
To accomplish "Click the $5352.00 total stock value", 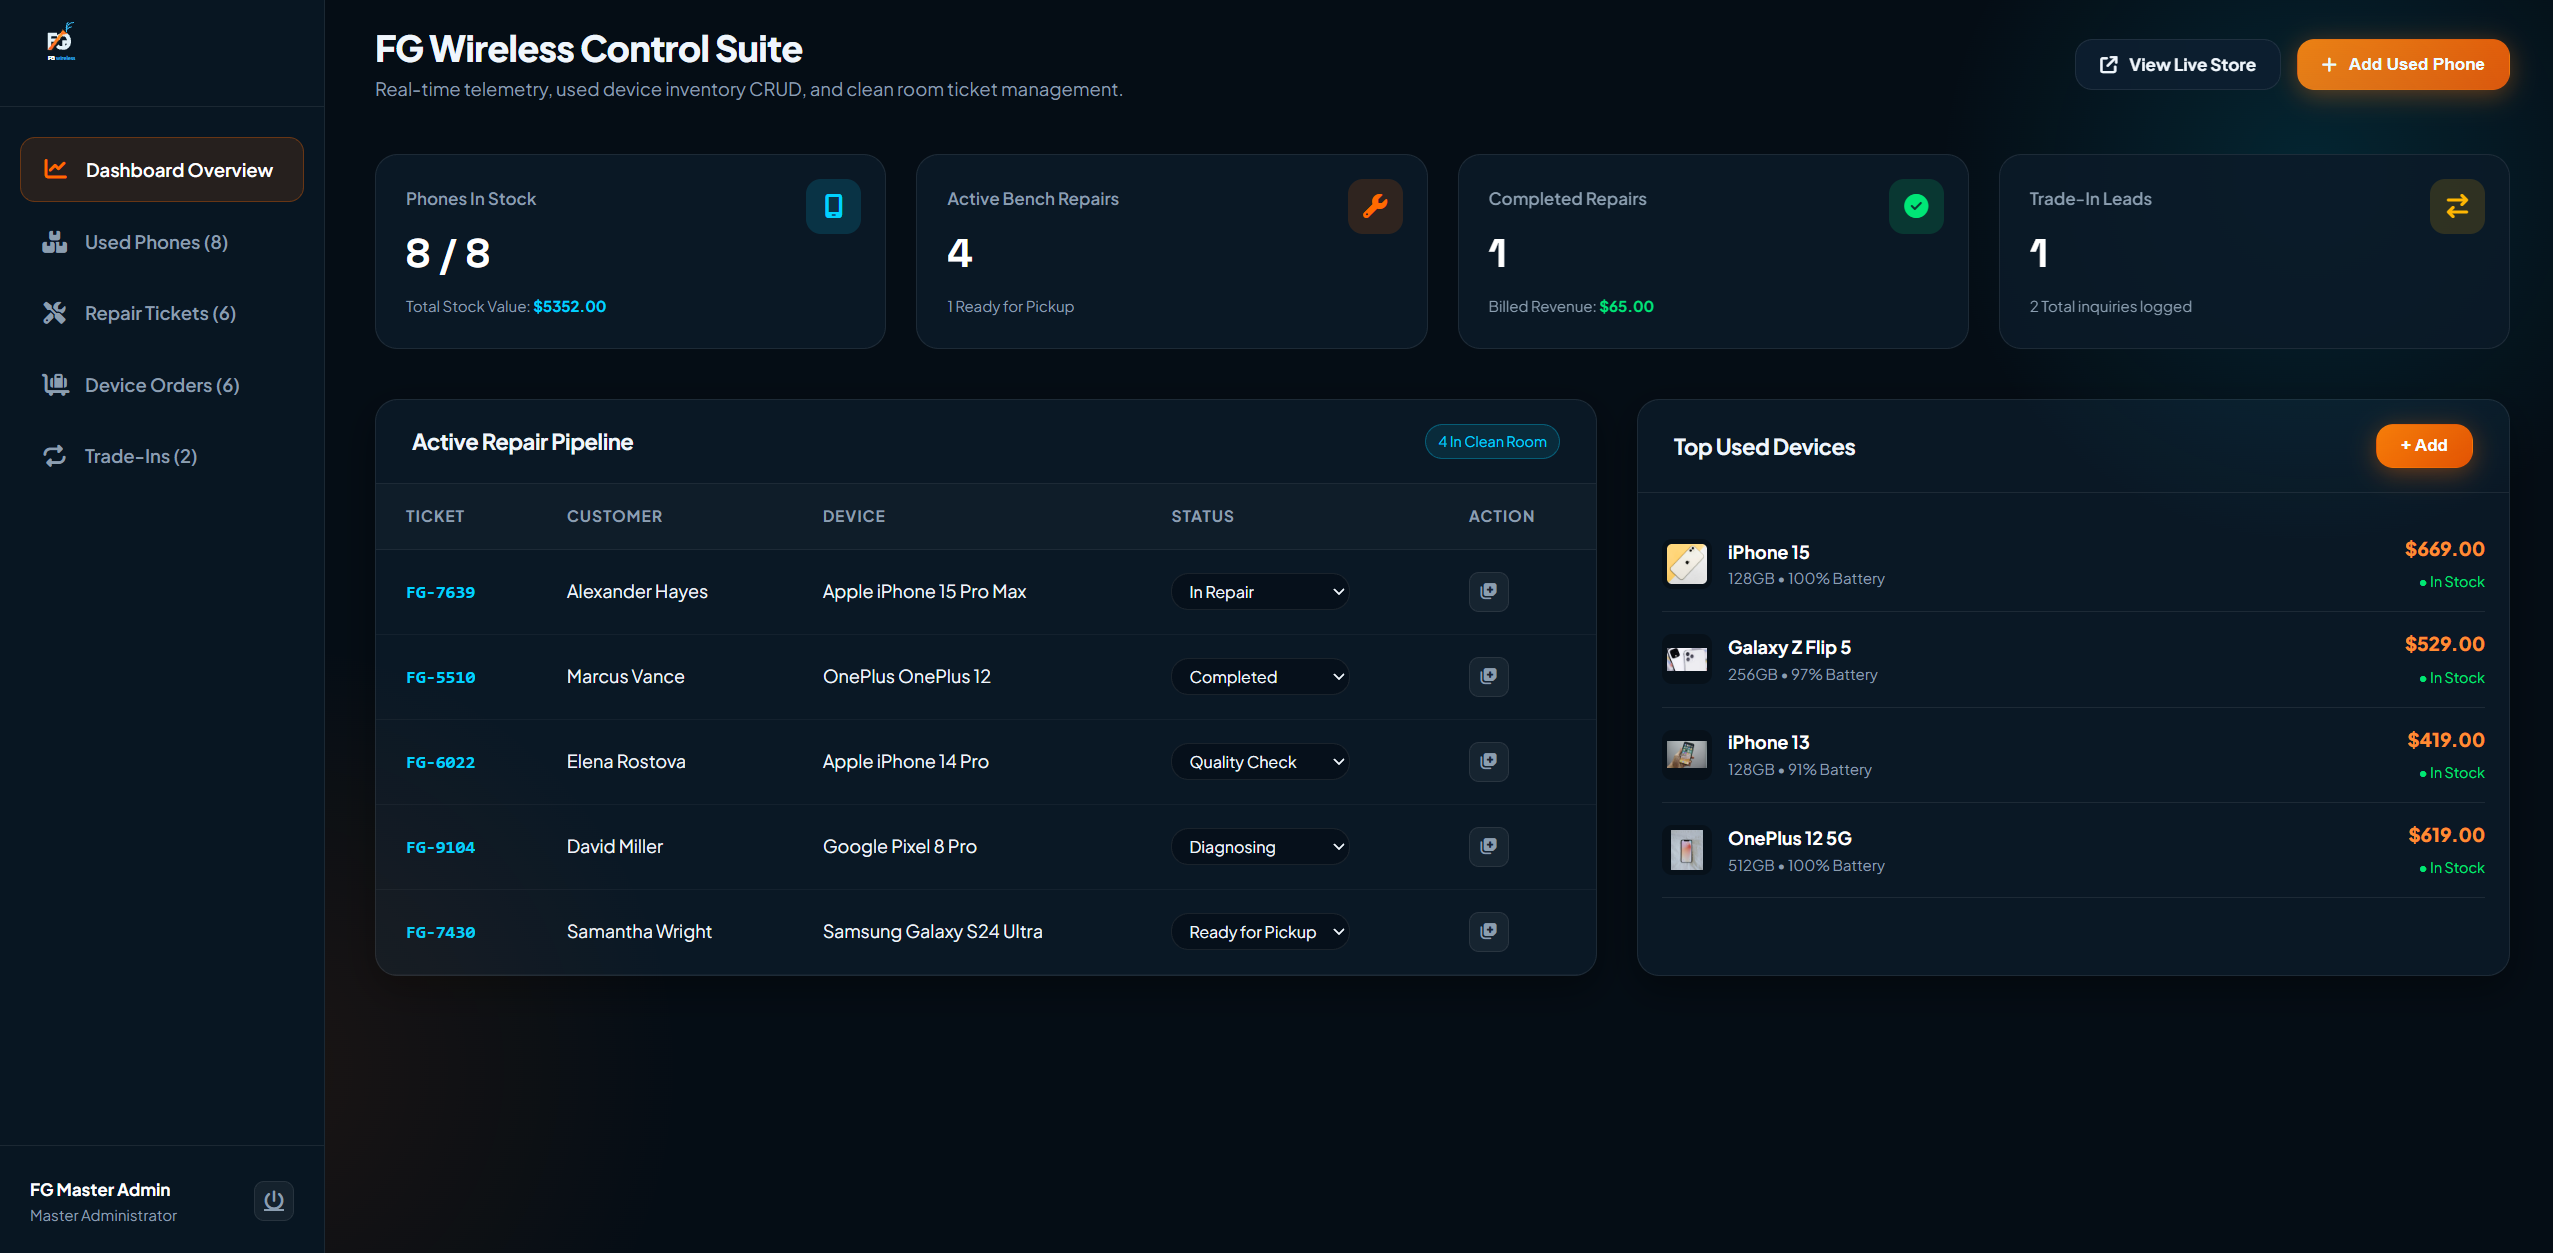I will coord(569,307).
